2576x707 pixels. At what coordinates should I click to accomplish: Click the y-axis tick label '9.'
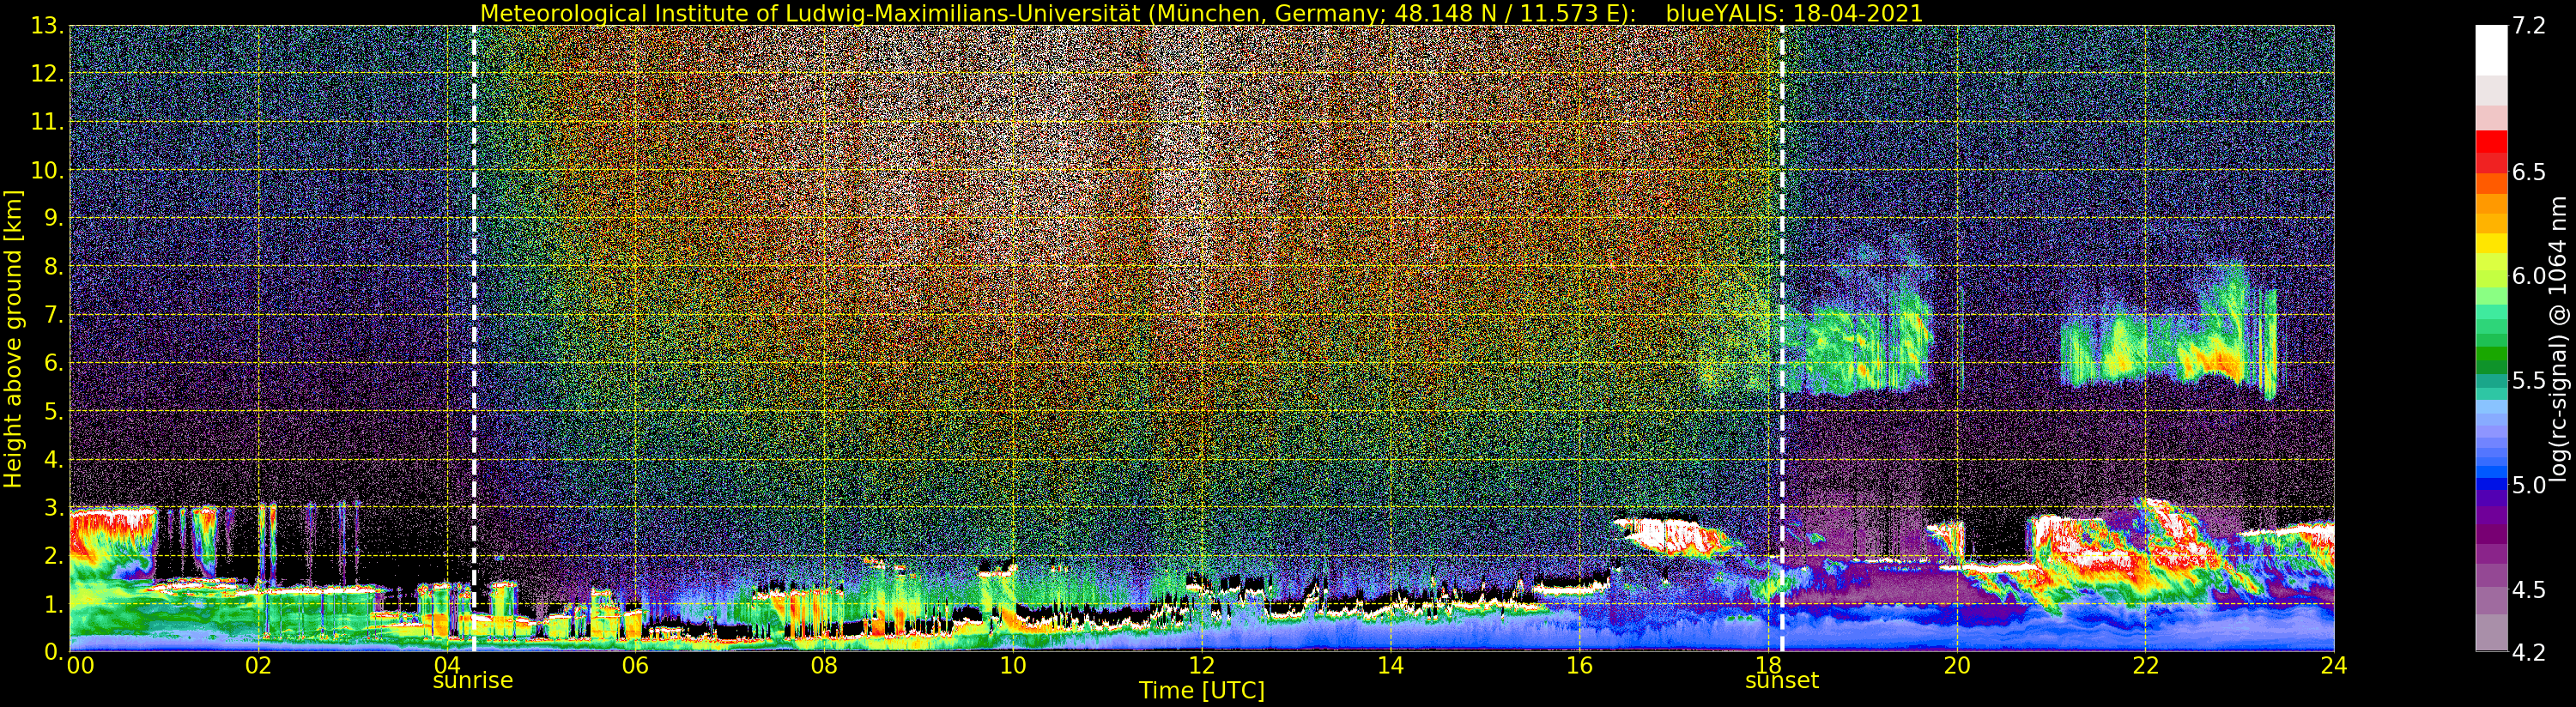pyautogui.click(x=54, y=218)
